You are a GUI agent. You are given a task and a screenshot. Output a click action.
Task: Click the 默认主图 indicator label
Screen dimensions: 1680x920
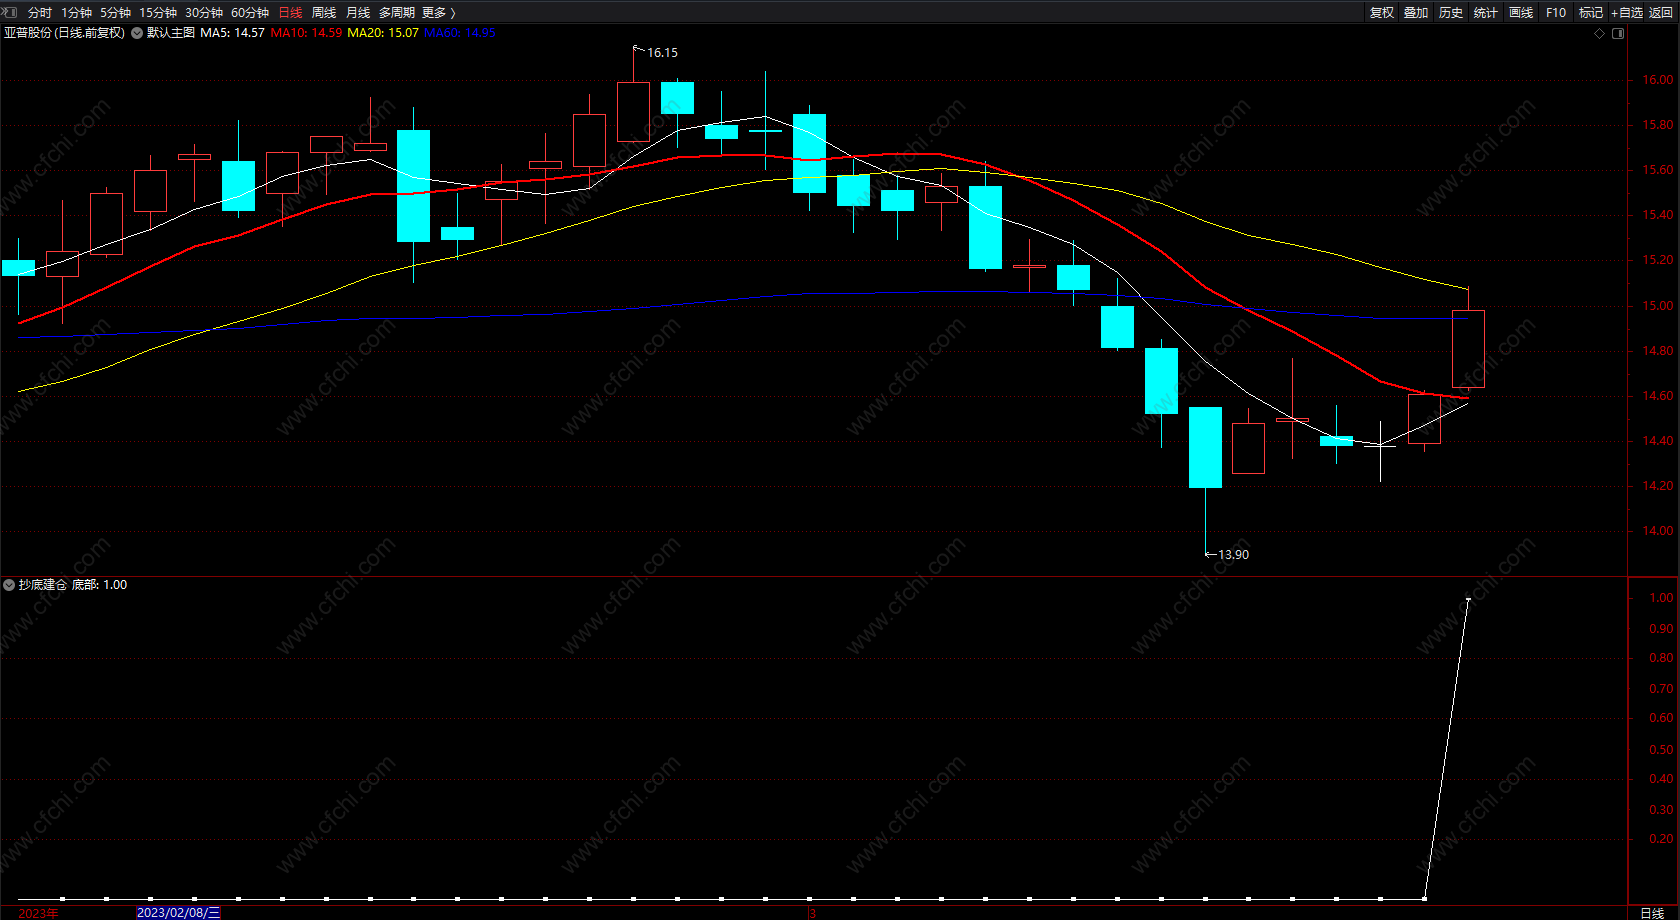(x=171, y=33)
